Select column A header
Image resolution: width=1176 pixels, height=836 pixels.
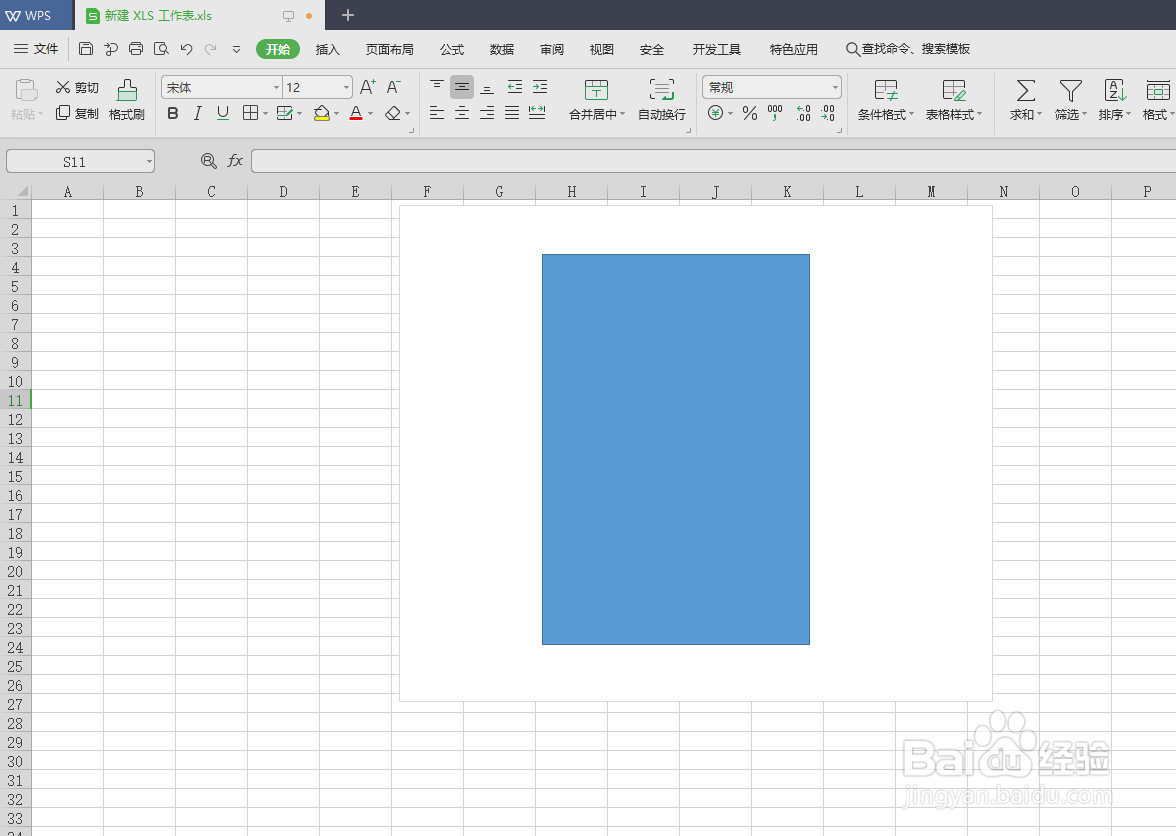coord(68,191)
